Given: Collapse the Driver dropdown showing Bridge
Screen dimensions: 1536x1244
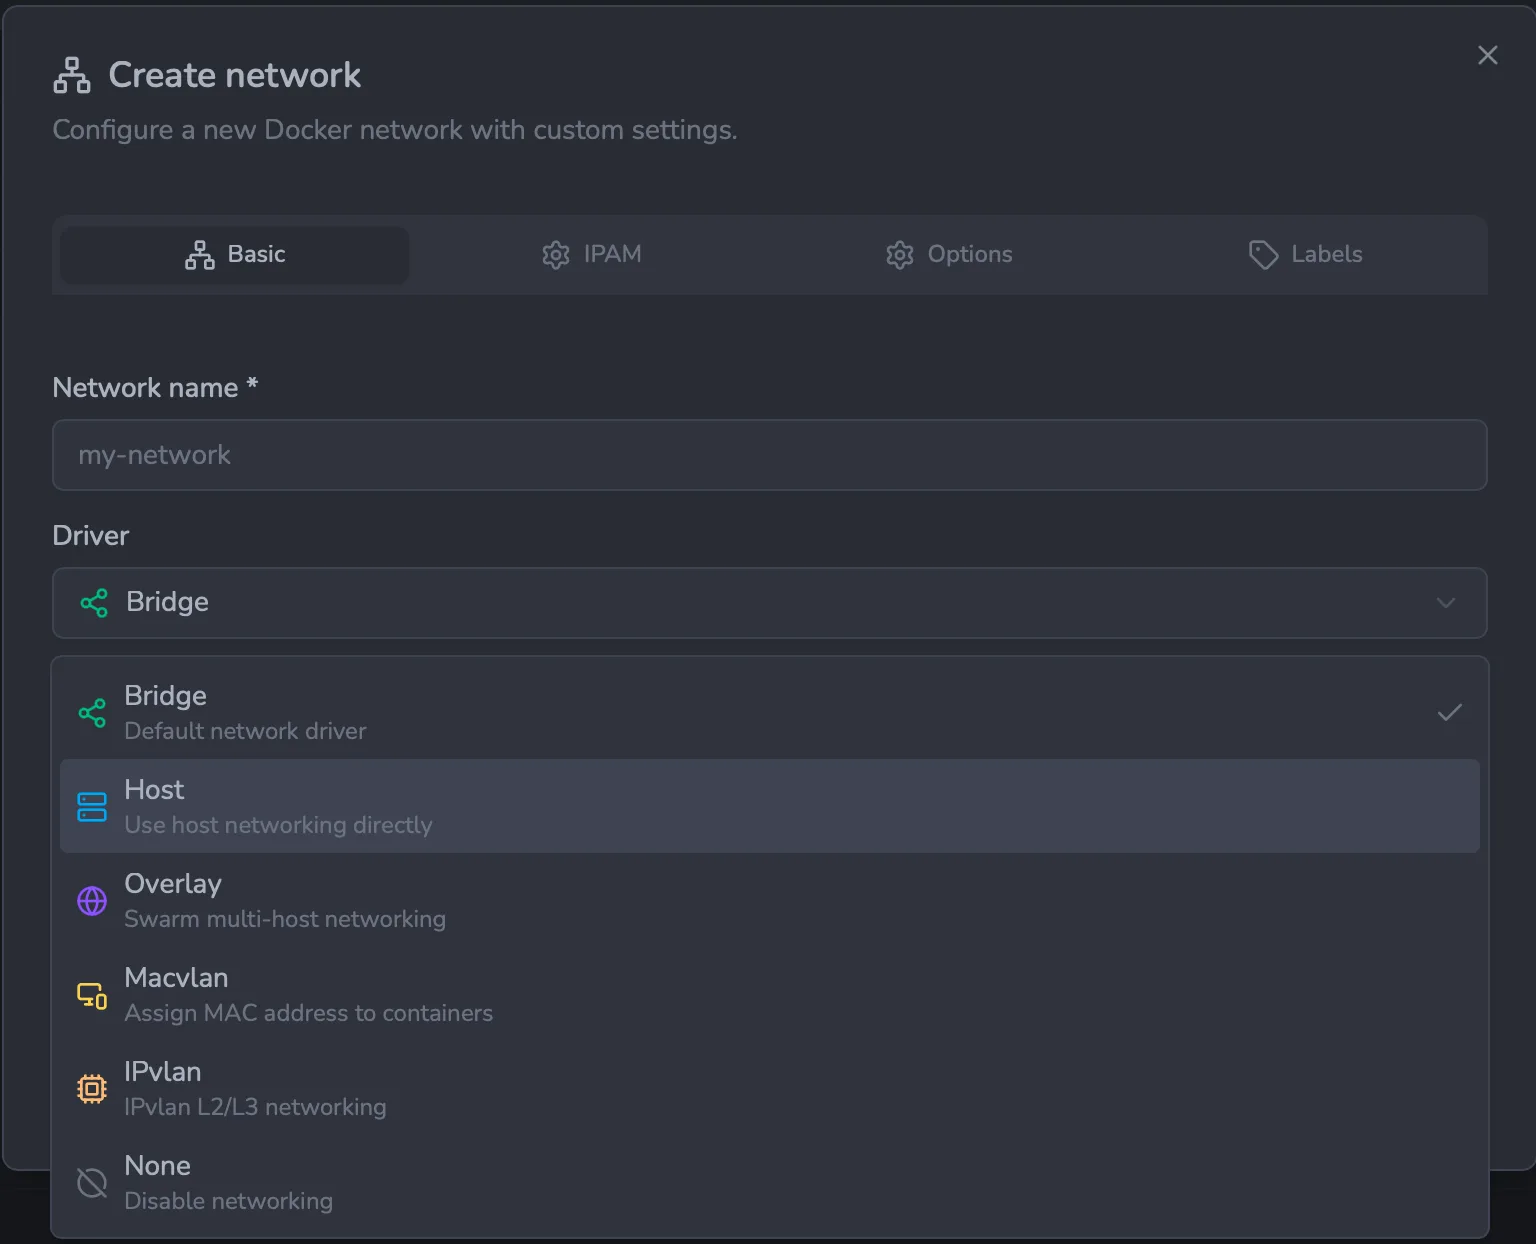Looking at the screenshot, I should (x=769, y=603).
